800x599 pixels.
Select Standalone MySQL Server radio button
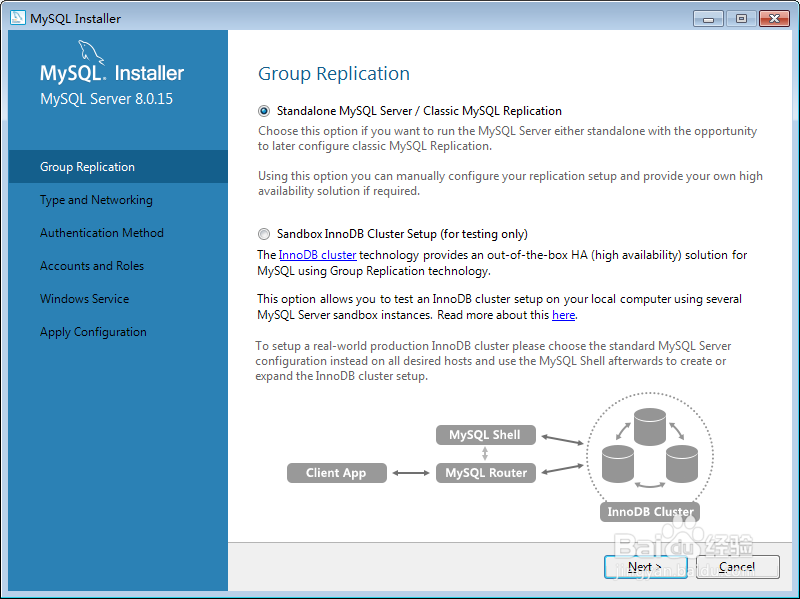264,111
